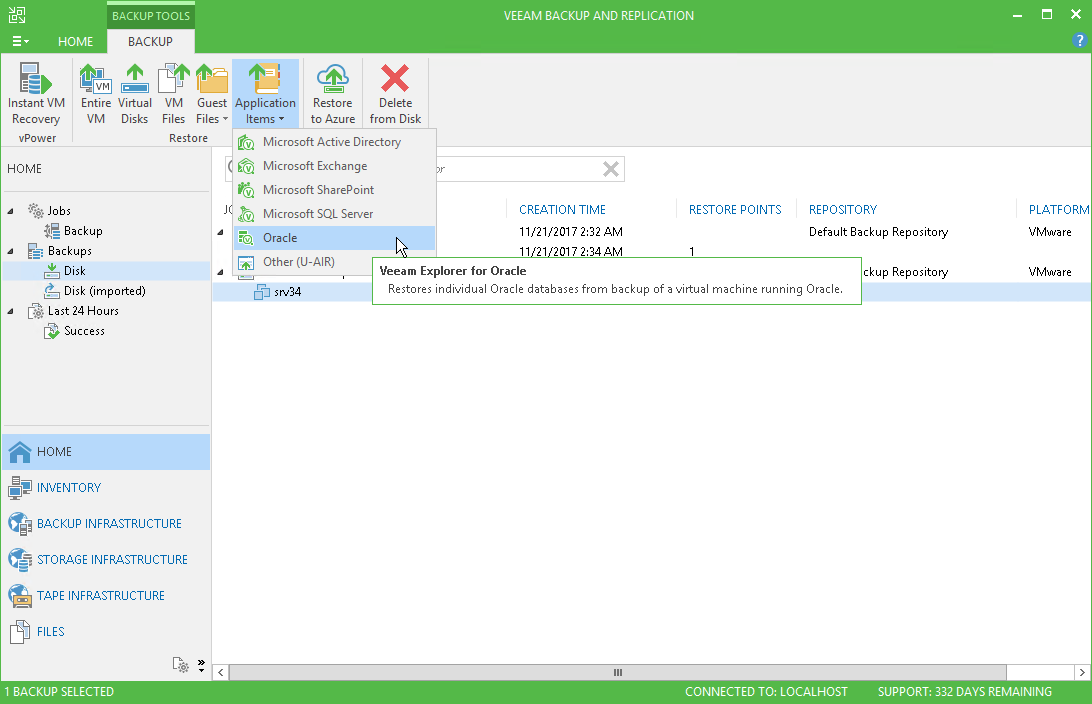Click Microsoft SharePoint explorer icon
This screenshot has width=1092, height=704.
(246, 190)
